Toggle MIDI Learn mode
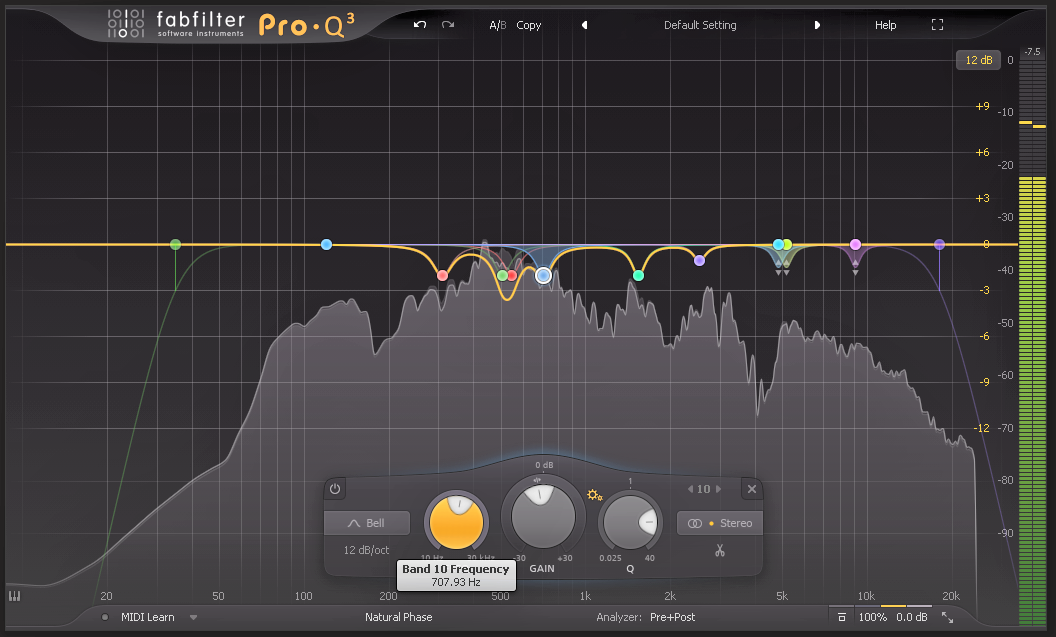The width and height of the screenshot is (1056, 637). click(147, 617)
